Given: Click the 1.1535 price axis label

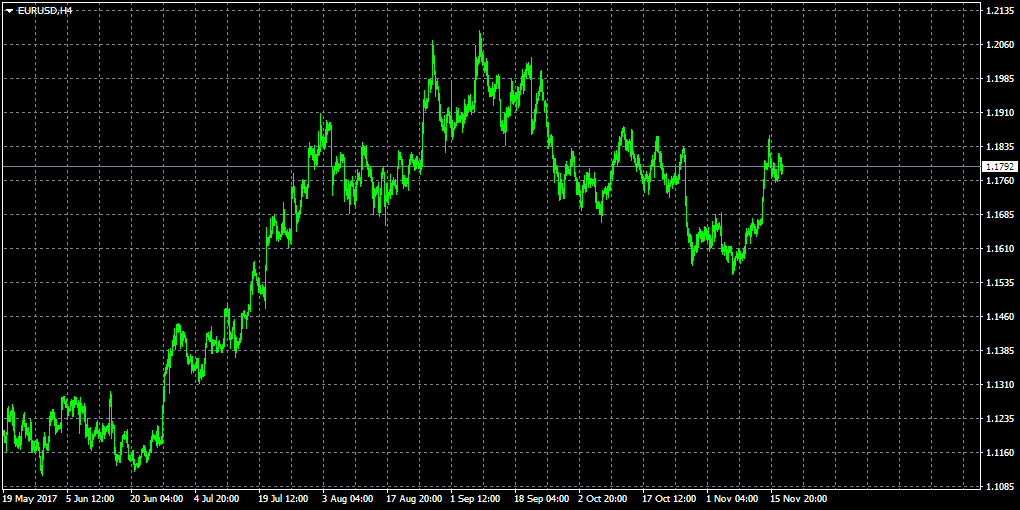Looking at the screenshot, I should tap(999, 283).
